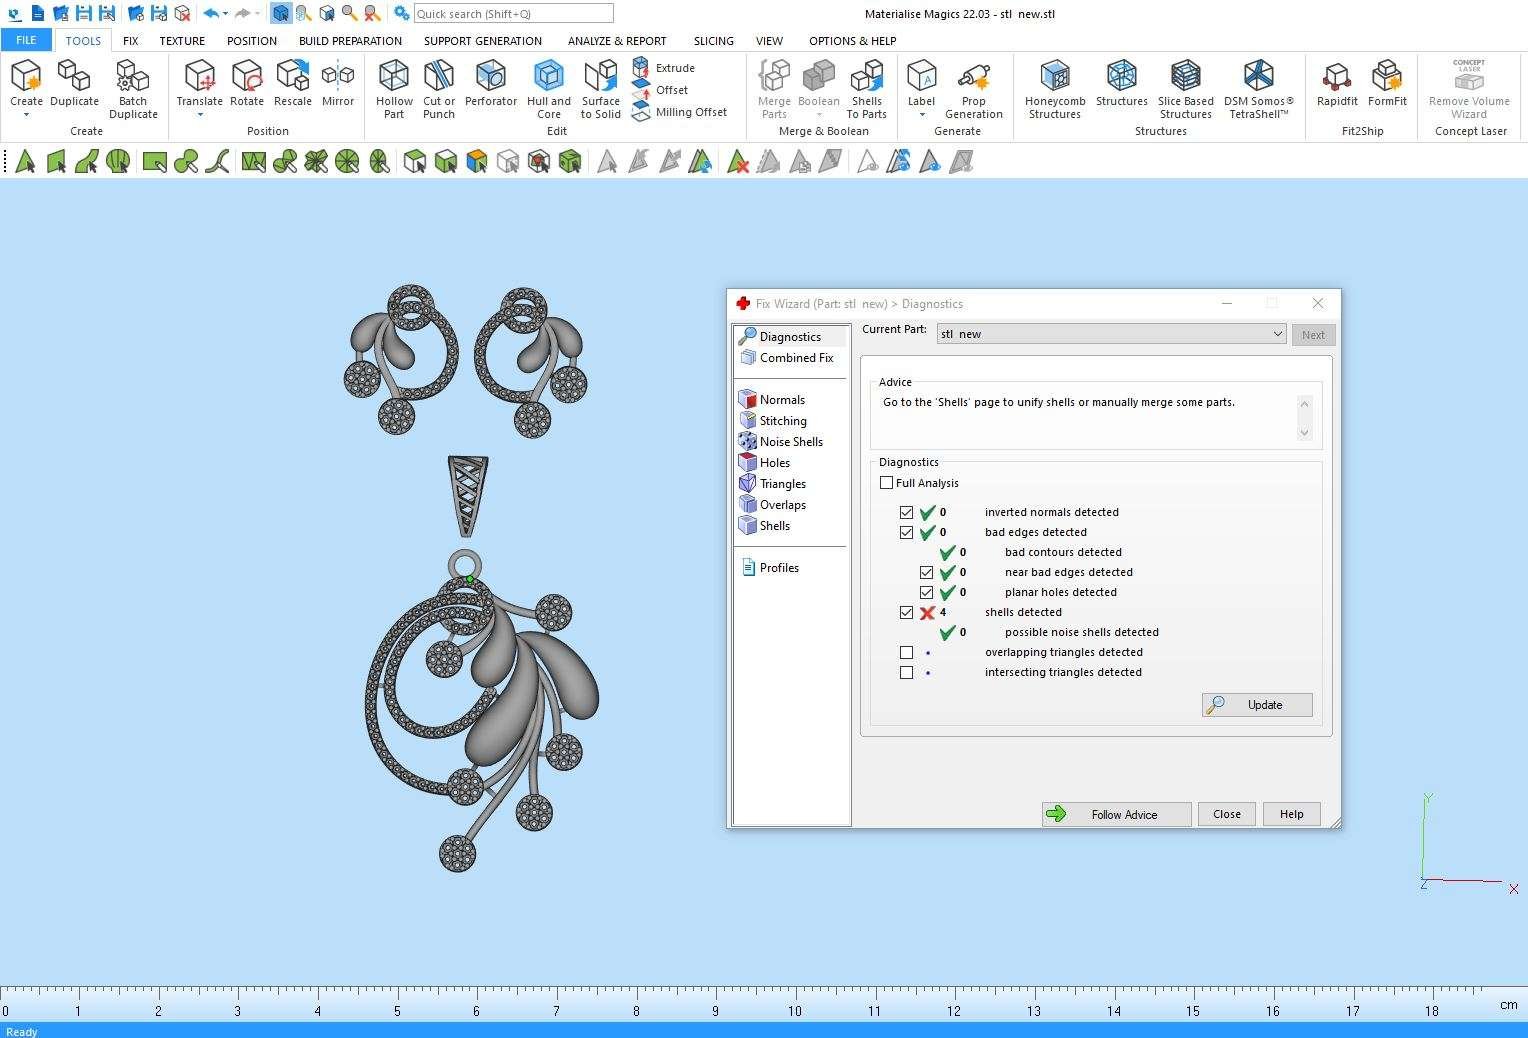1528x1038 pixels.
Task: Click in the Quick search field
Action: coord(513,14)
